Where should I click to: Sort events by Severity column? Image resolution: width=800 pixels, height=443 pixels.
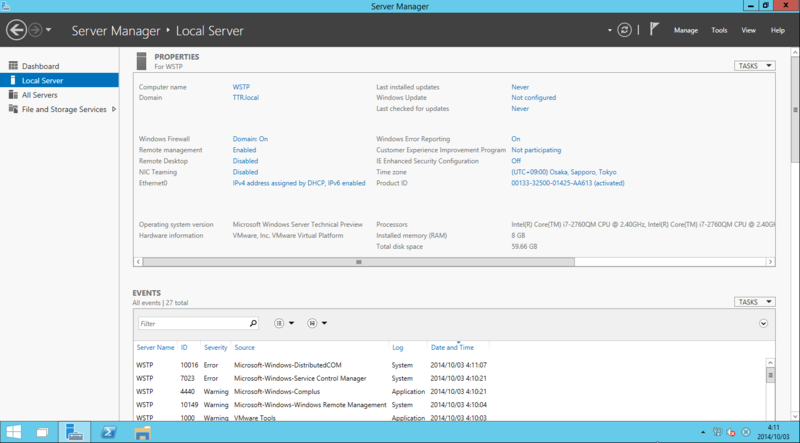coord(216,347)
